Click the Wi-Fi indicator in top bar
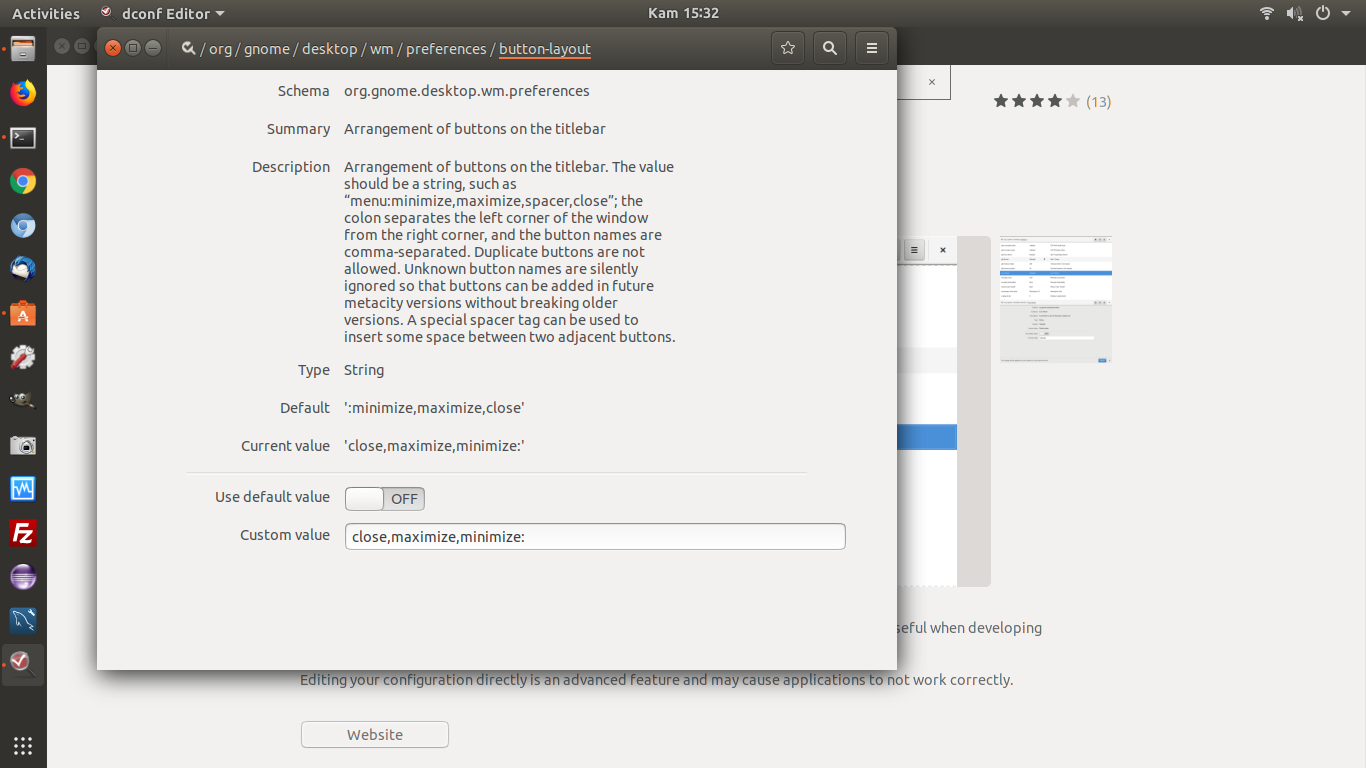The image size is (1366, 768). pyautogui.click(x=1267, y=13)
